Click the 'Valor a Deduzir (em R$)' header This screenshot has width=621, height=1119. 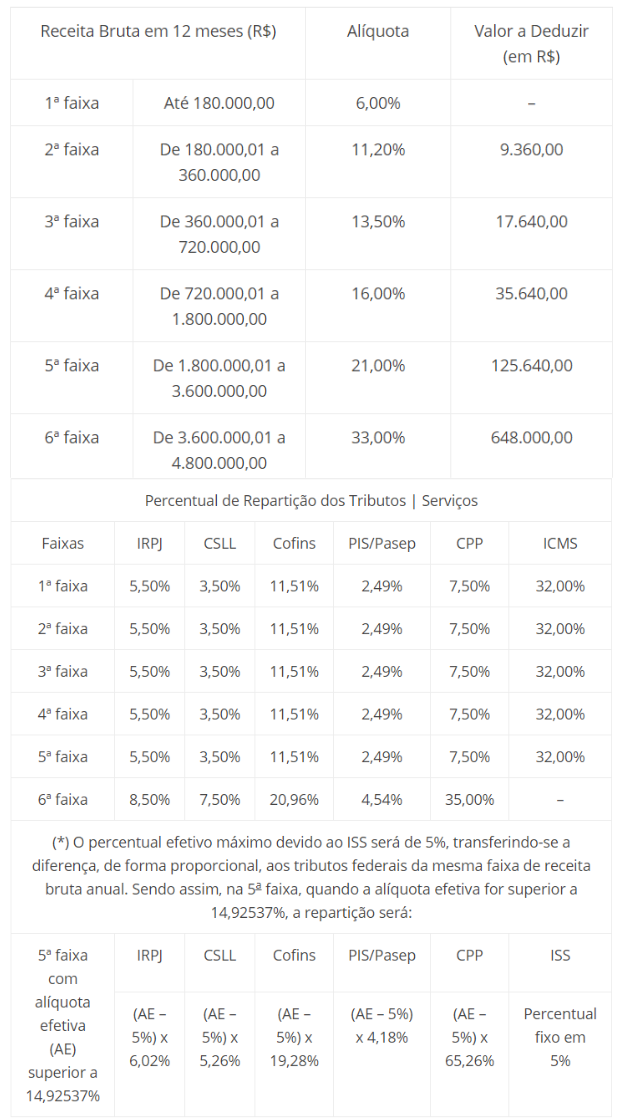(x=531, y=44)
